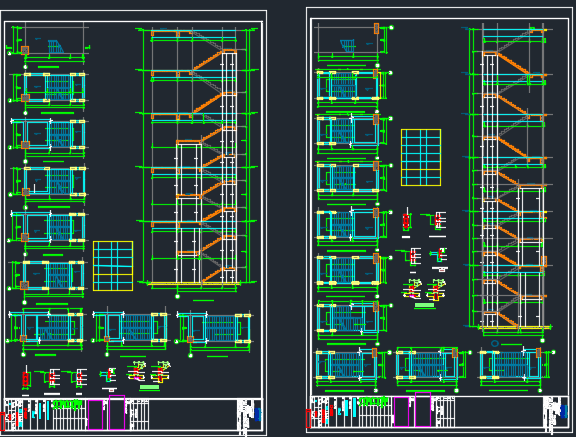Select shorter magenta rectangle in left title block
Viewport: 576px width, 437px height.
[95, 415]
